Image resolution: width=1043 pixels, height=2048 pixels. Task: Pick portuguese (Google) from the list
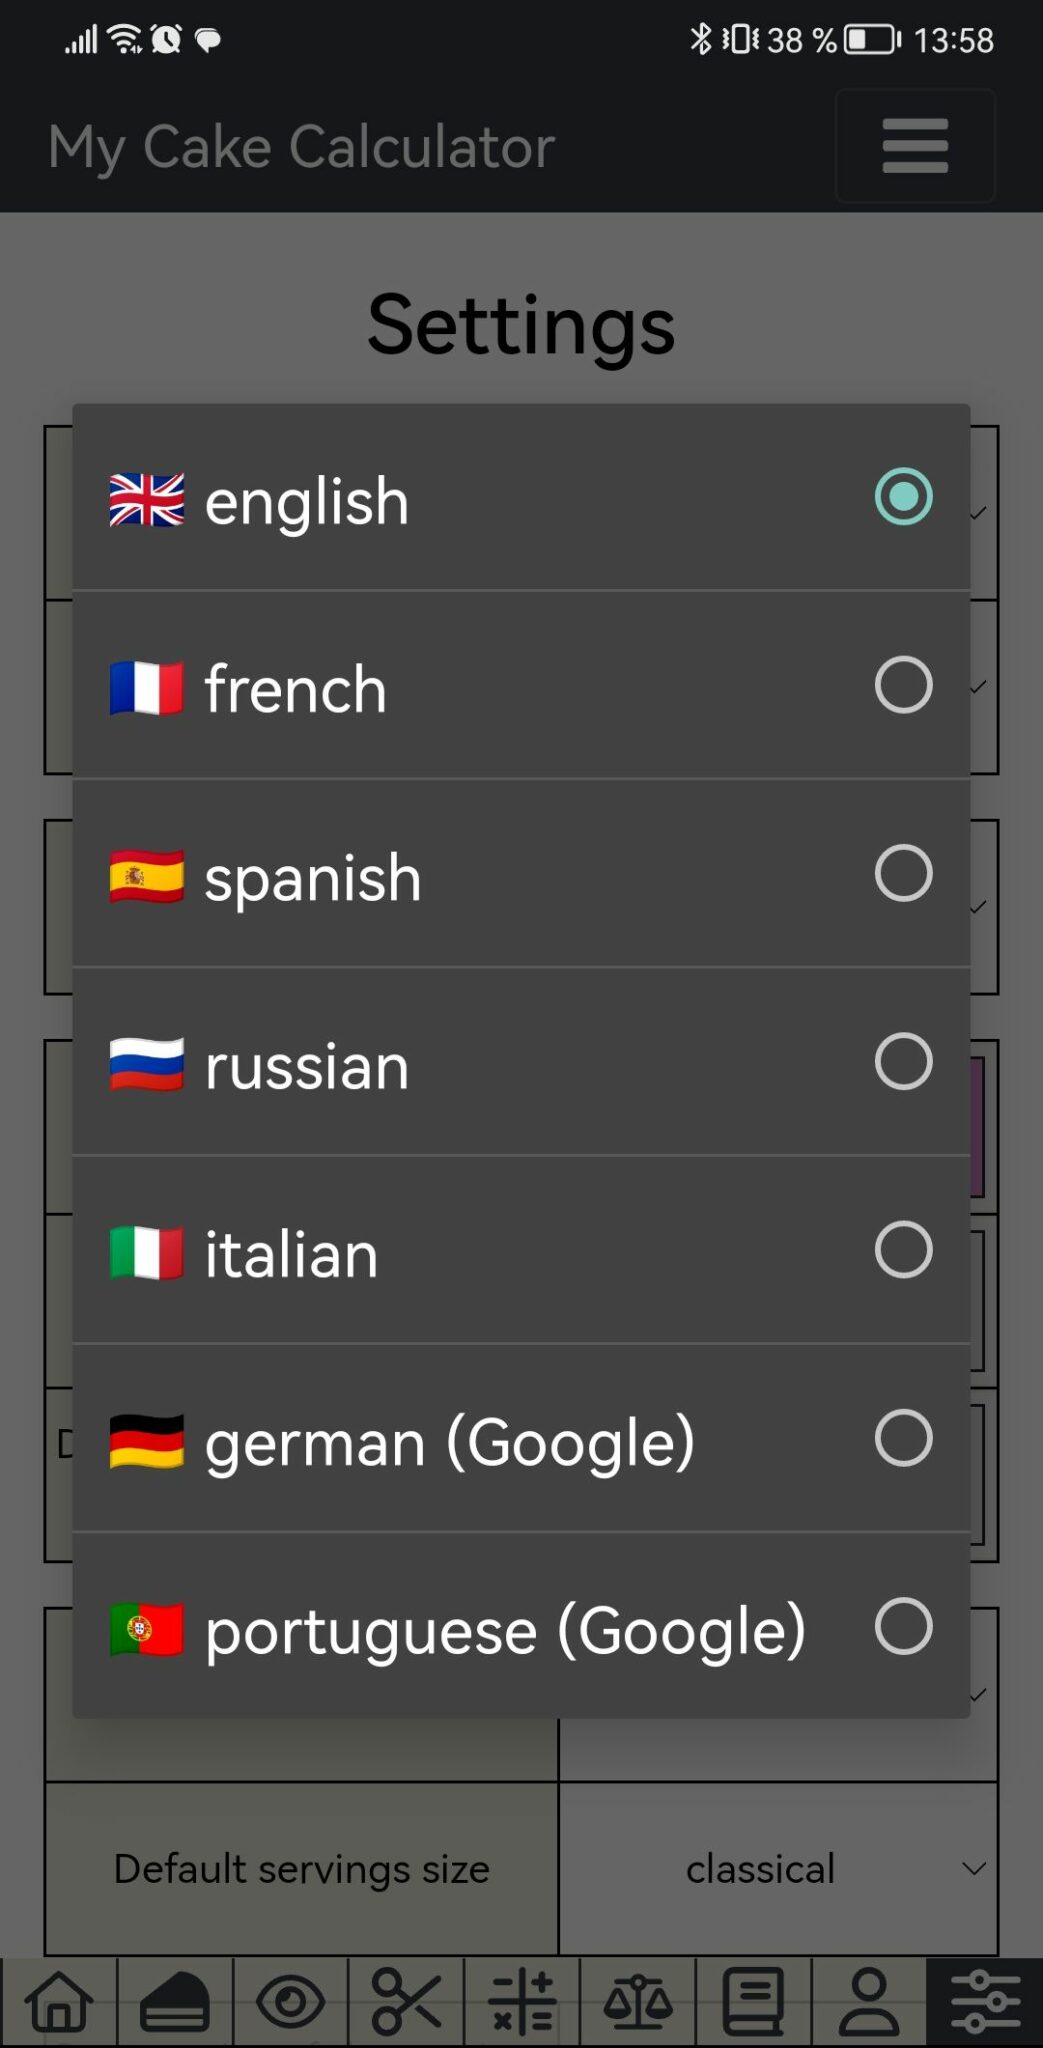click(x=505, y=1631)
